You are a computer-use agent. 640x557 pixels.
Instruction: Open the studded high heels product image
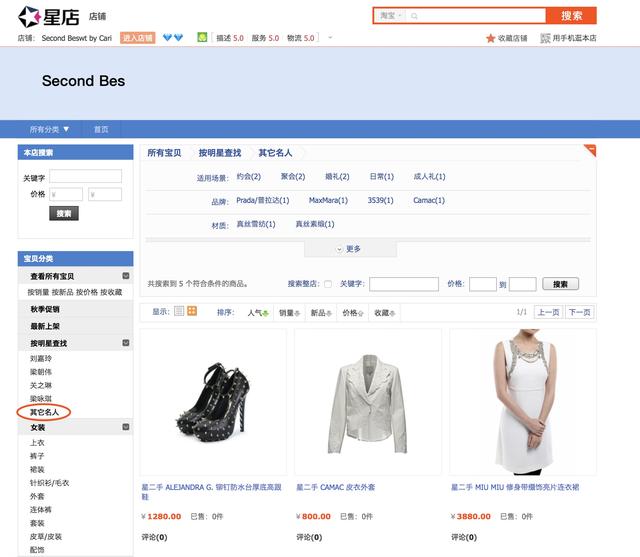(x=213, y=402)
